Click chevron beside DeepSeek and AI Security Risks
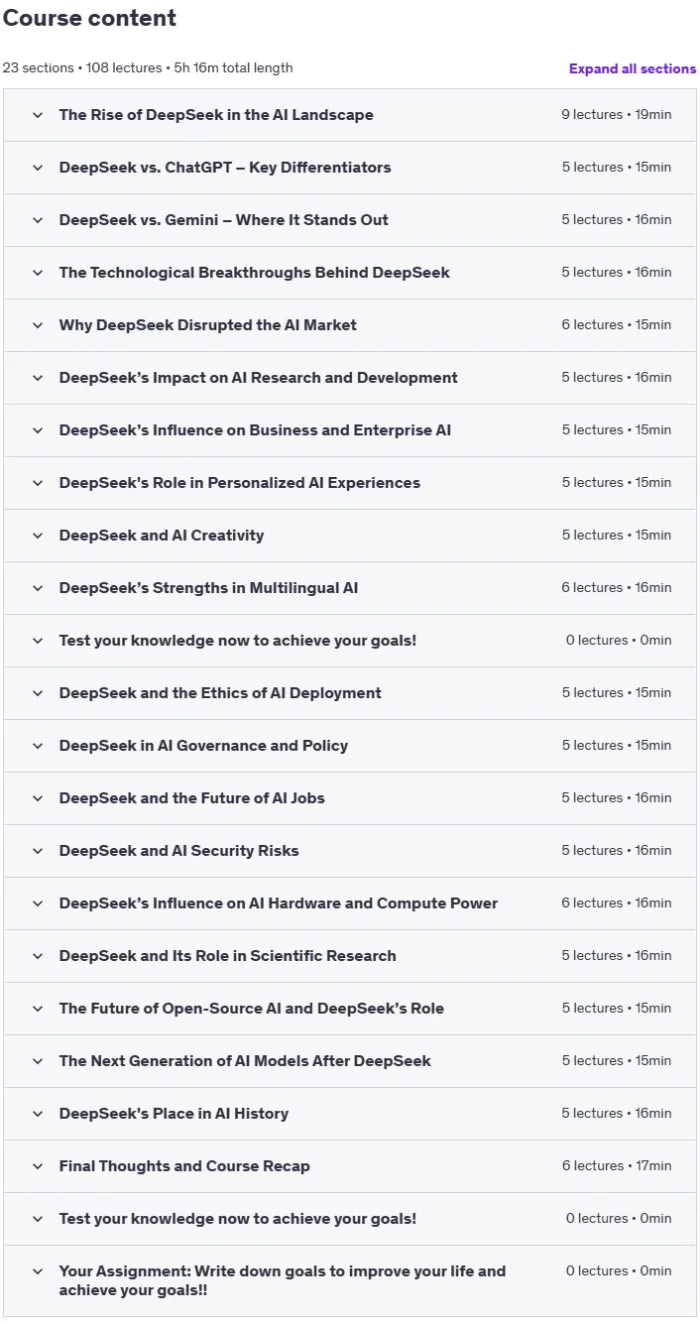This screenshot has width=700, height=1323. pyautogui.click(x=38, y=851)
